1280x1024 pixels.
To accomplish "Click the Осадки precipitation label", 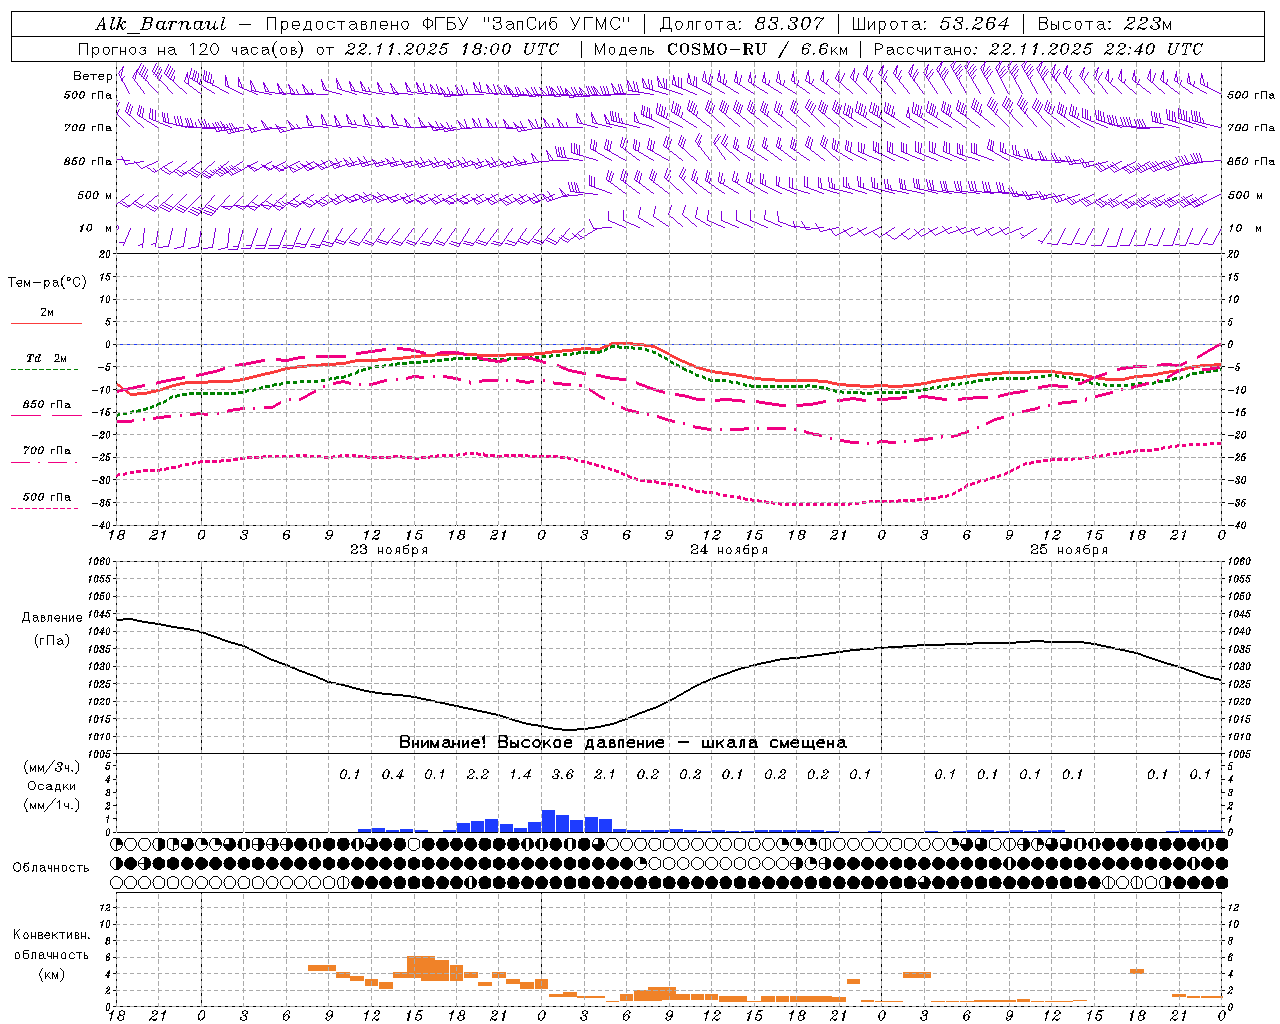I will point(51,786).
